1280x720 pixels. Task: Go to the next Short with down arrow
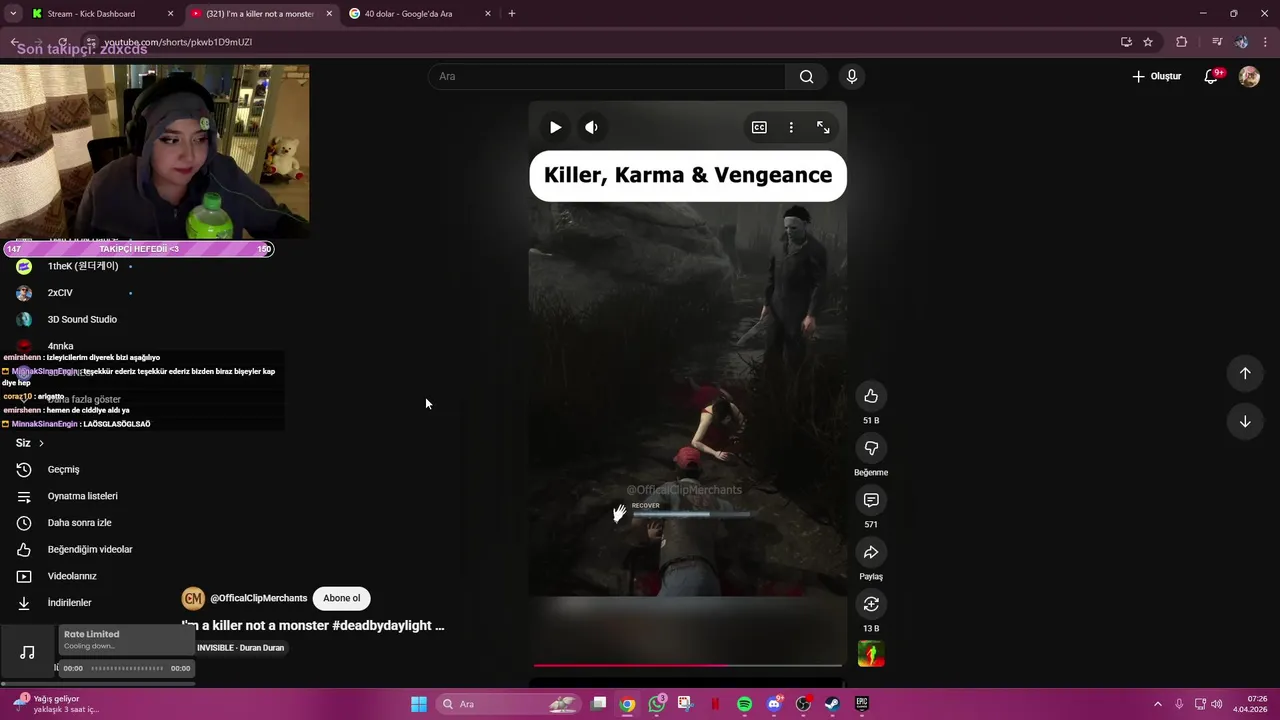[1245, 421]
